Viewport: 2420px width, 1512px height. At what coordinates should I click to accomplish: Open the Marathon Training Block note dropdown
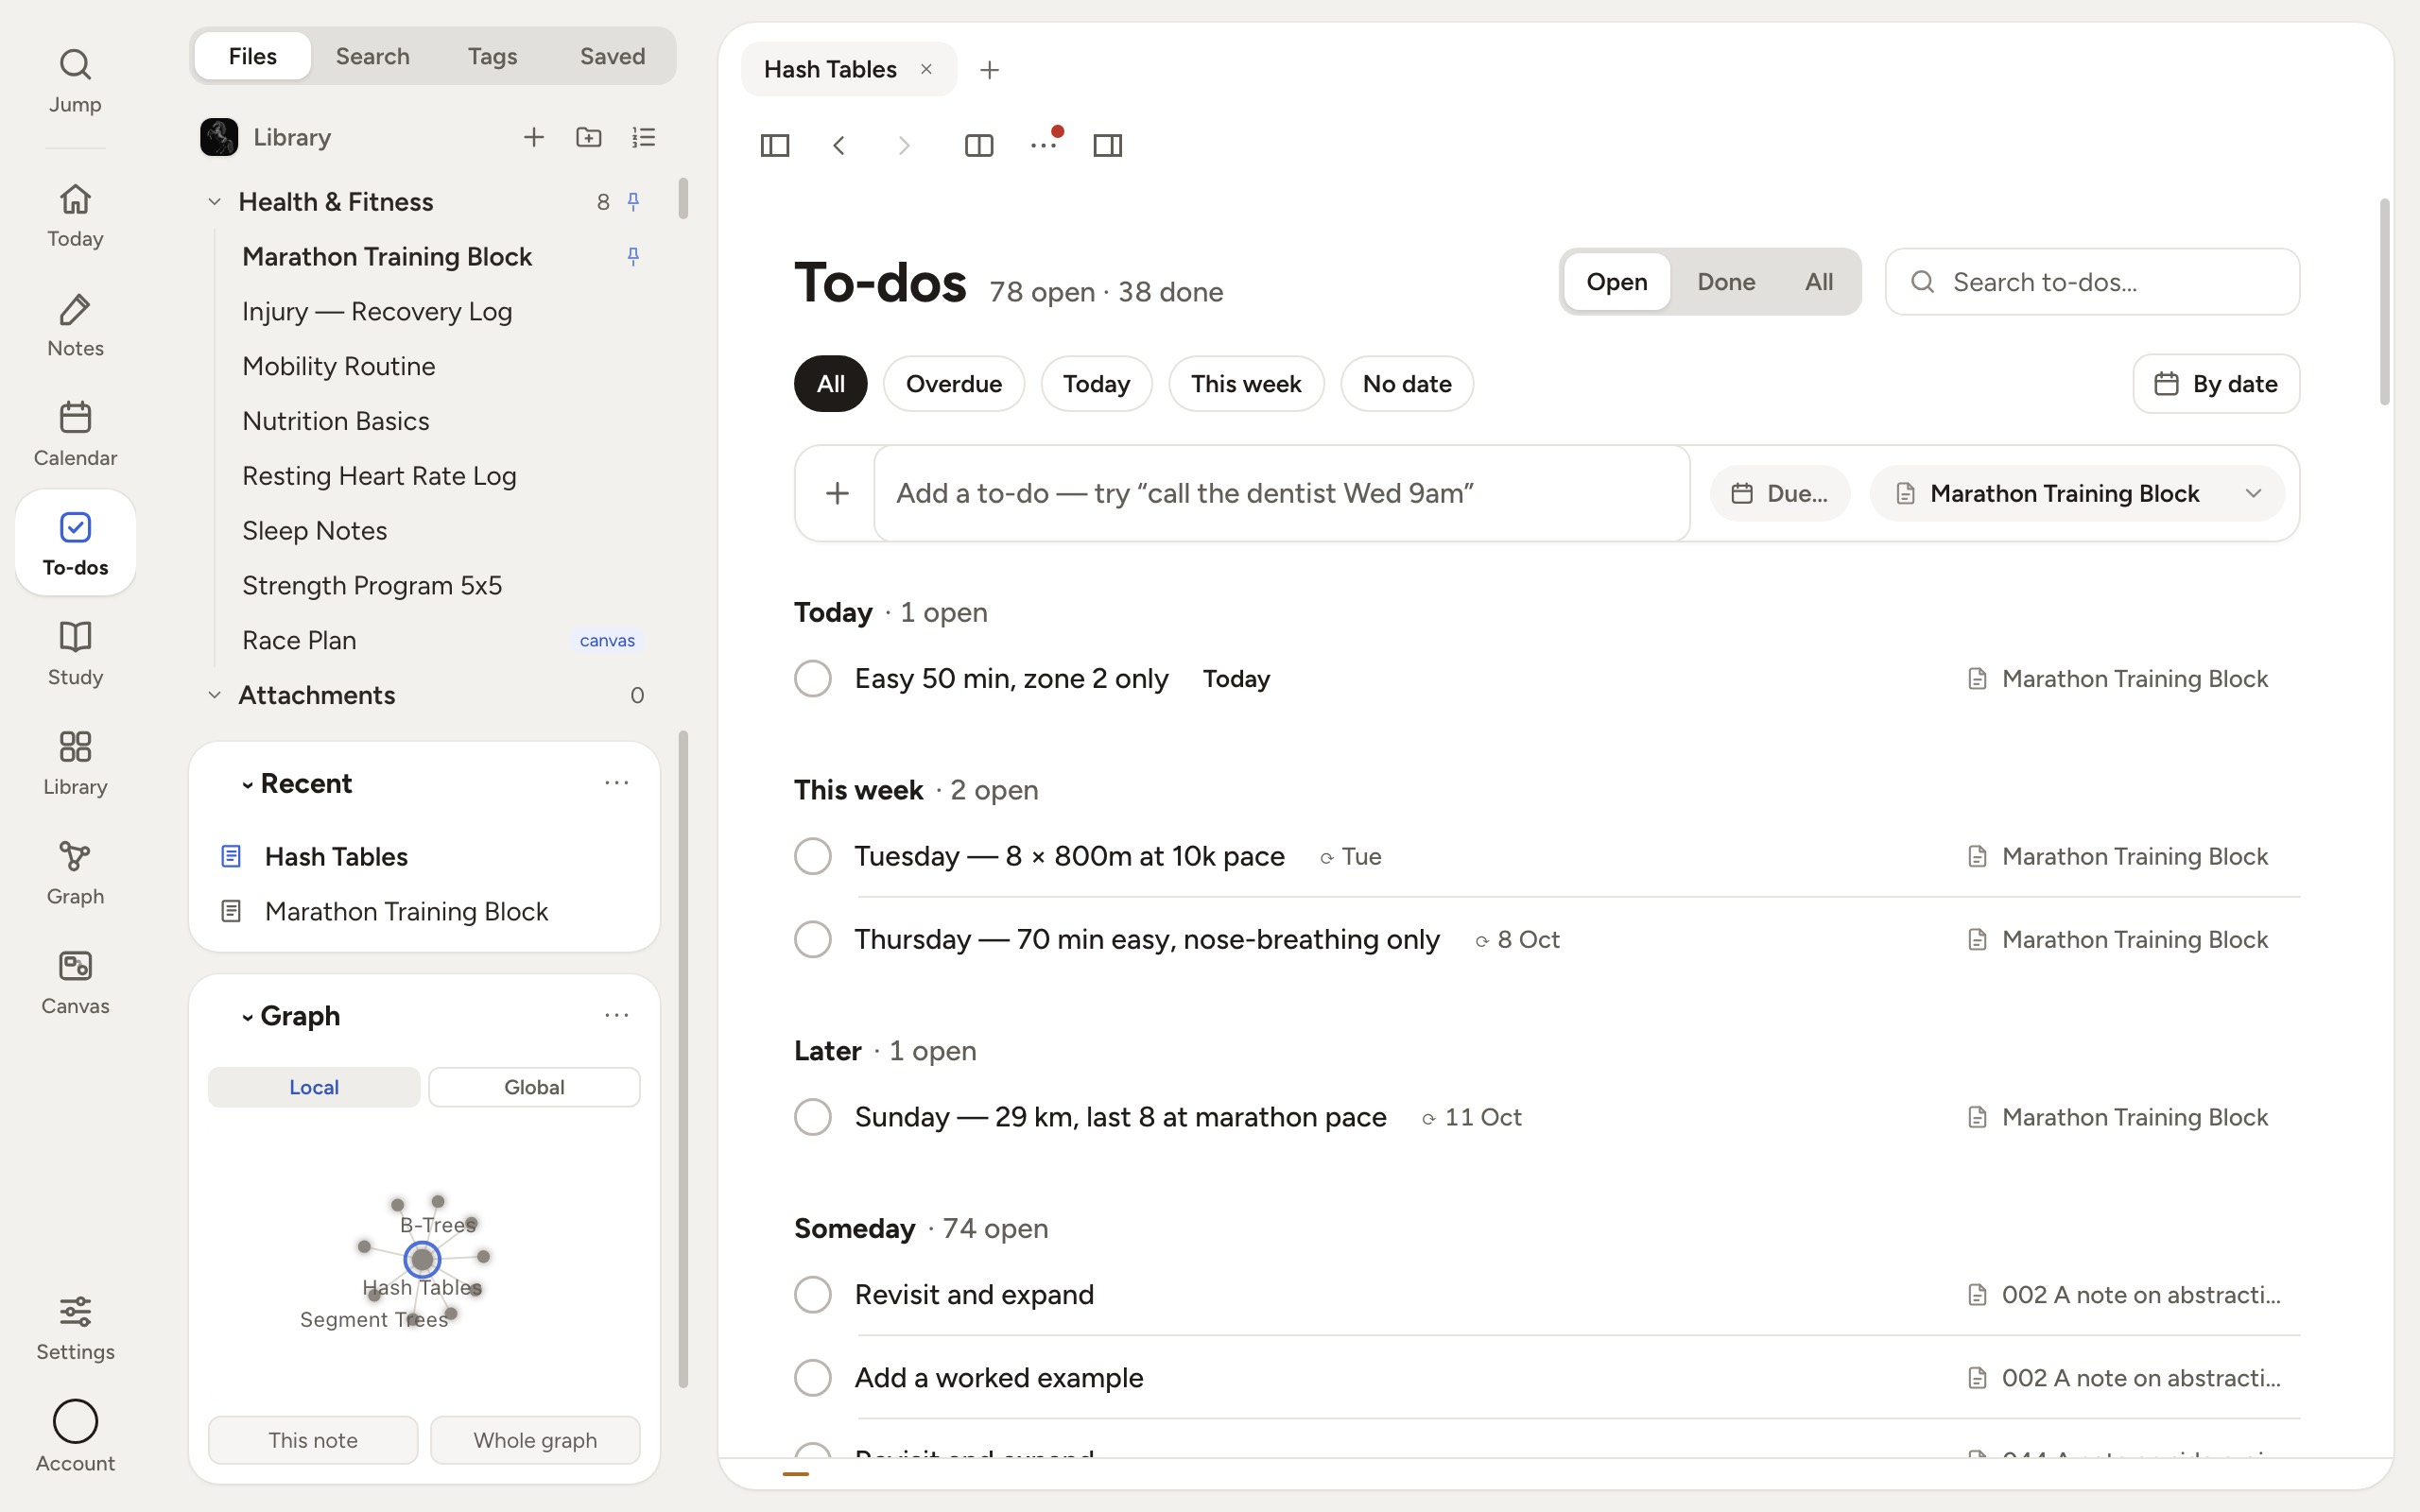pos(2077,493)
